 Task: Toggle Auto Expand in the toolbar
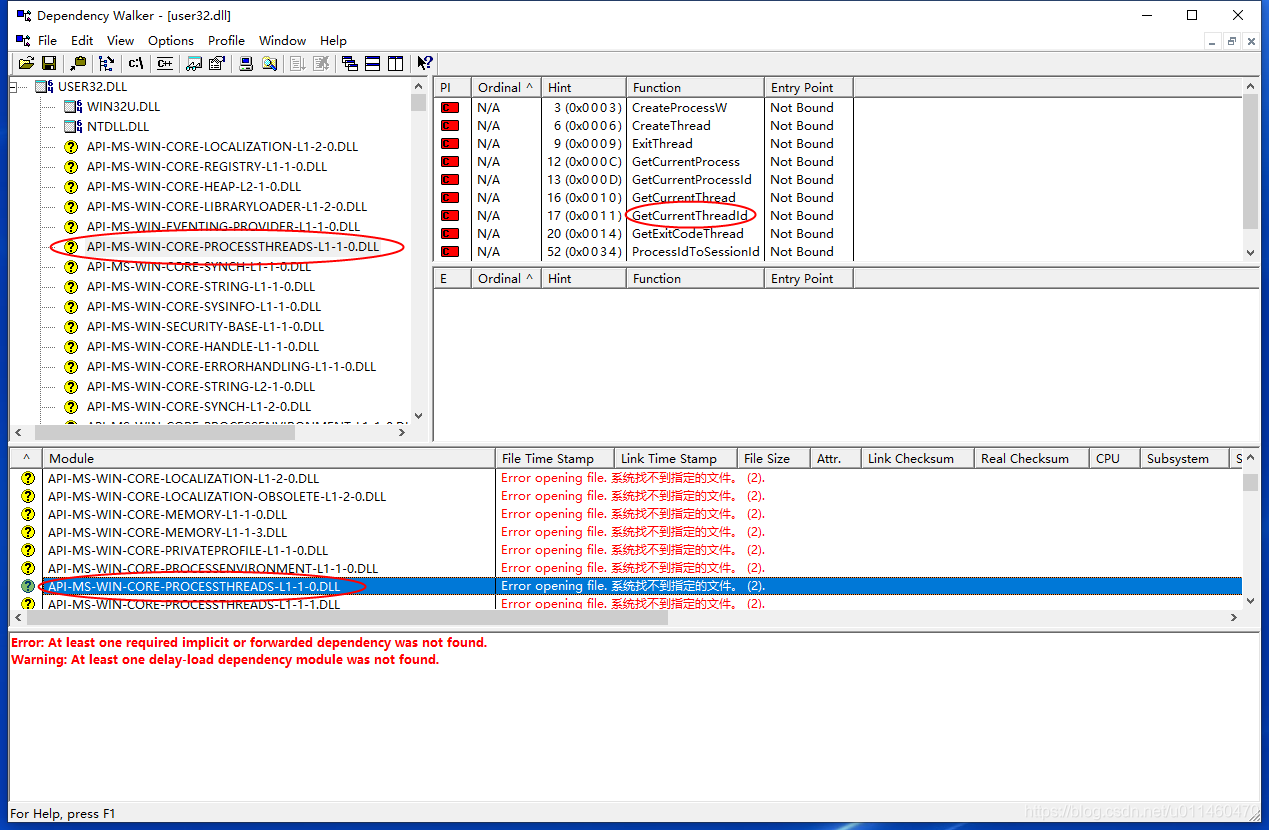107,63
